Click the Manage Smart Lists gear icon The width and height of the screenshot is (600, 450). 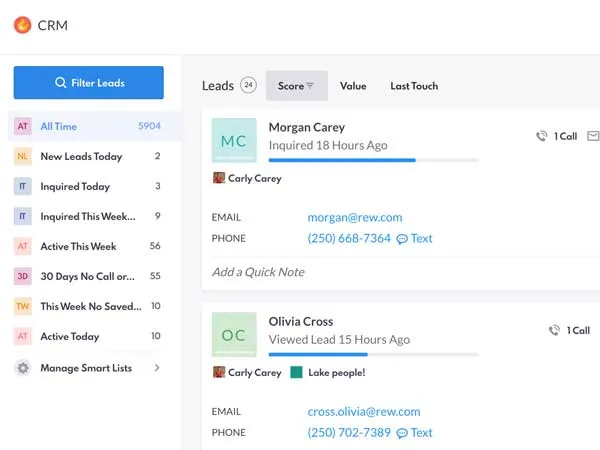22,368
